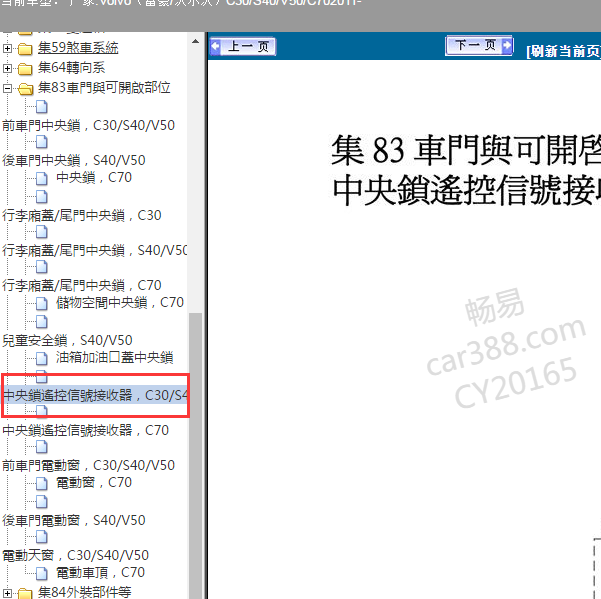Open 中央鎖遙控信號接收器，C70 page
Viewport: 601px width, 599px height.
click(x=85, y=430)
